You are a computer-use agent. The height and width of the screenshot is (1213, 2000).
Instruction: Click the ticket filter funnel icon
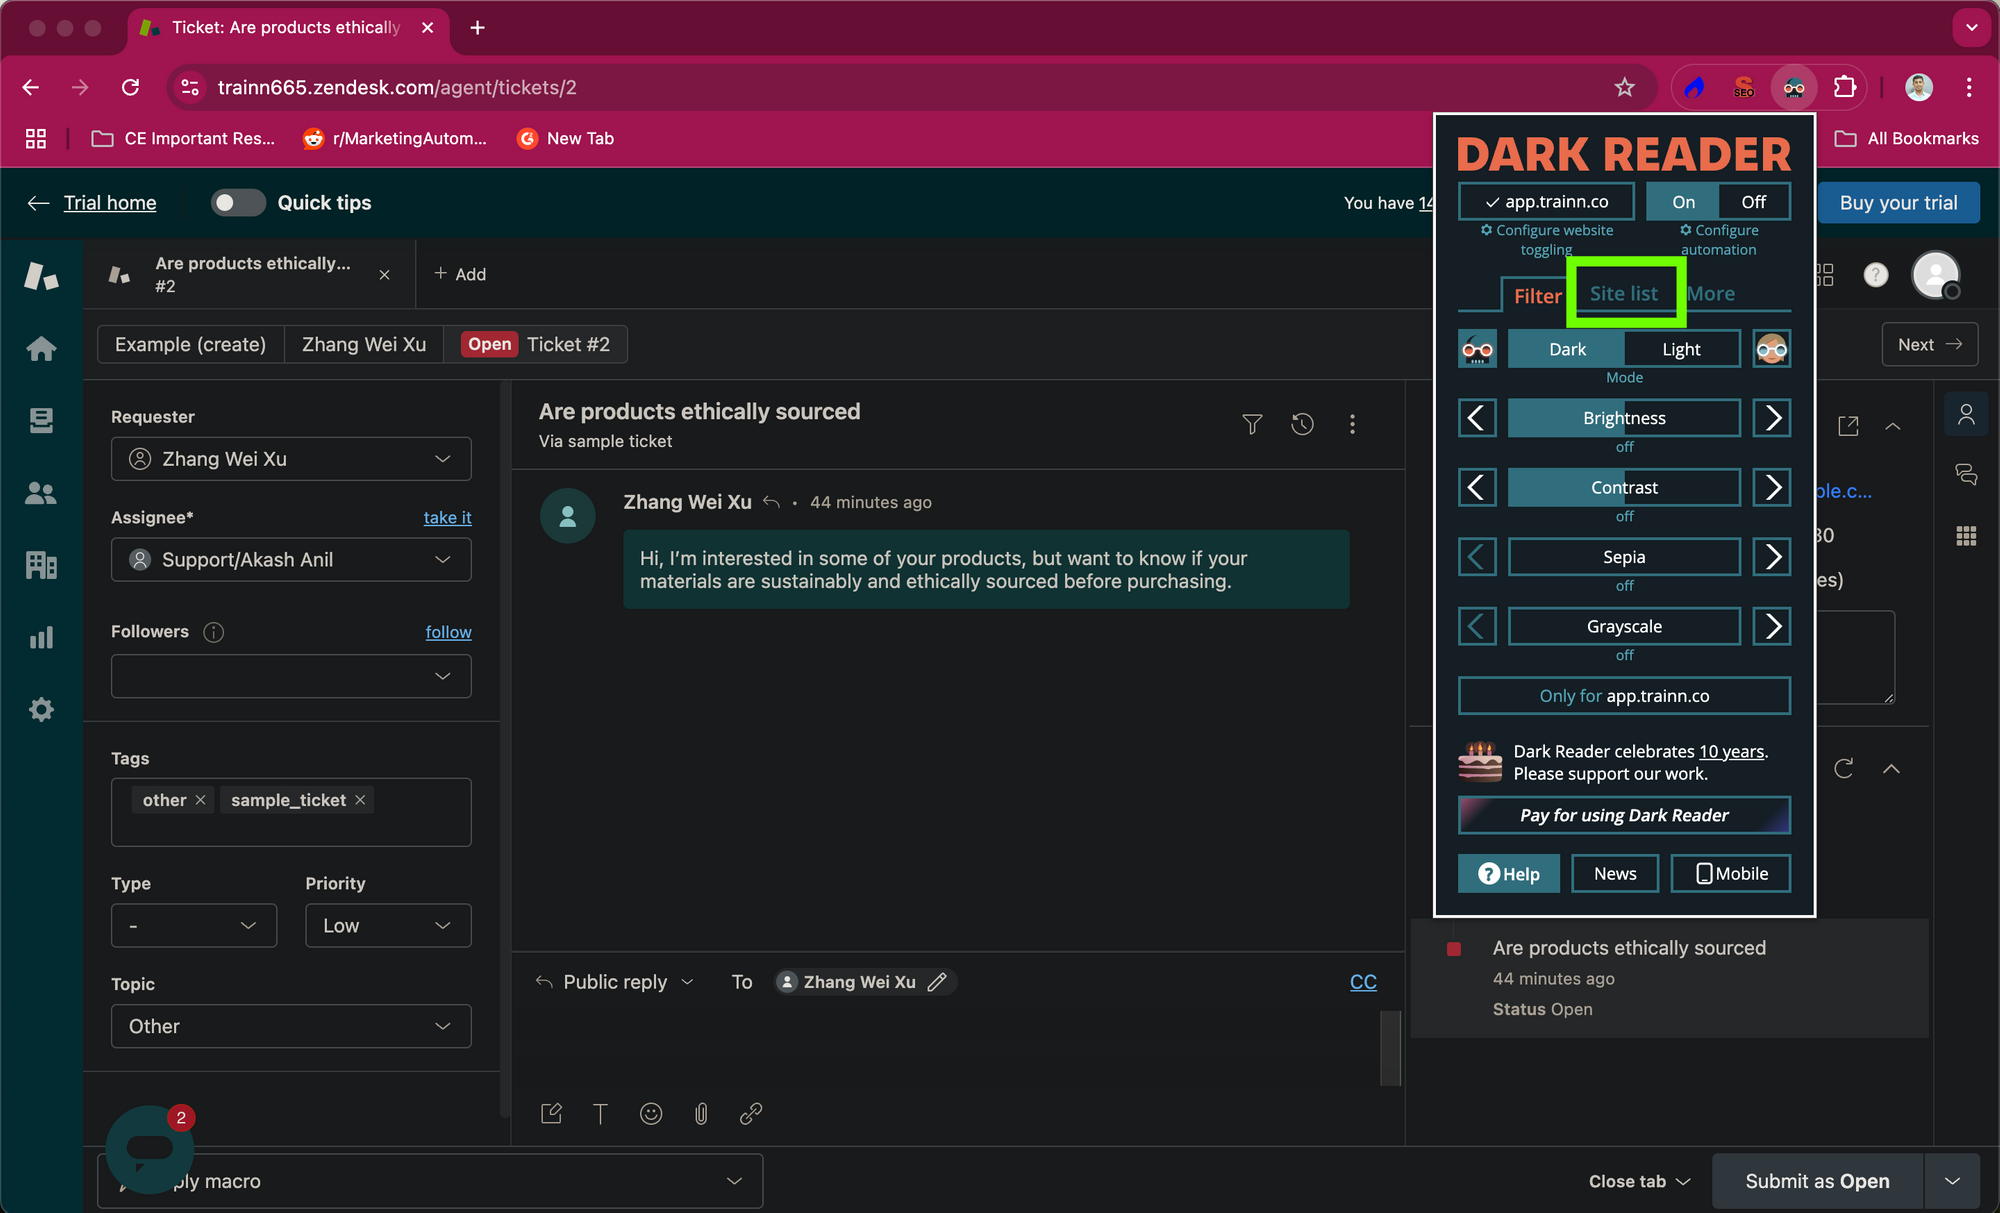1252,424
